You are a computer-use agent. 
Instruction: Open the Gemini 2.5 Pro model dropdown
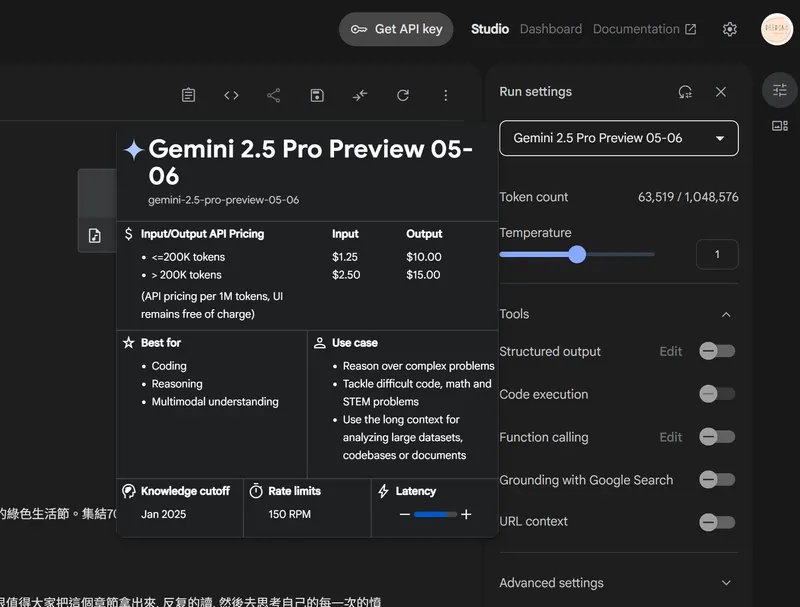tap(619, 138)
